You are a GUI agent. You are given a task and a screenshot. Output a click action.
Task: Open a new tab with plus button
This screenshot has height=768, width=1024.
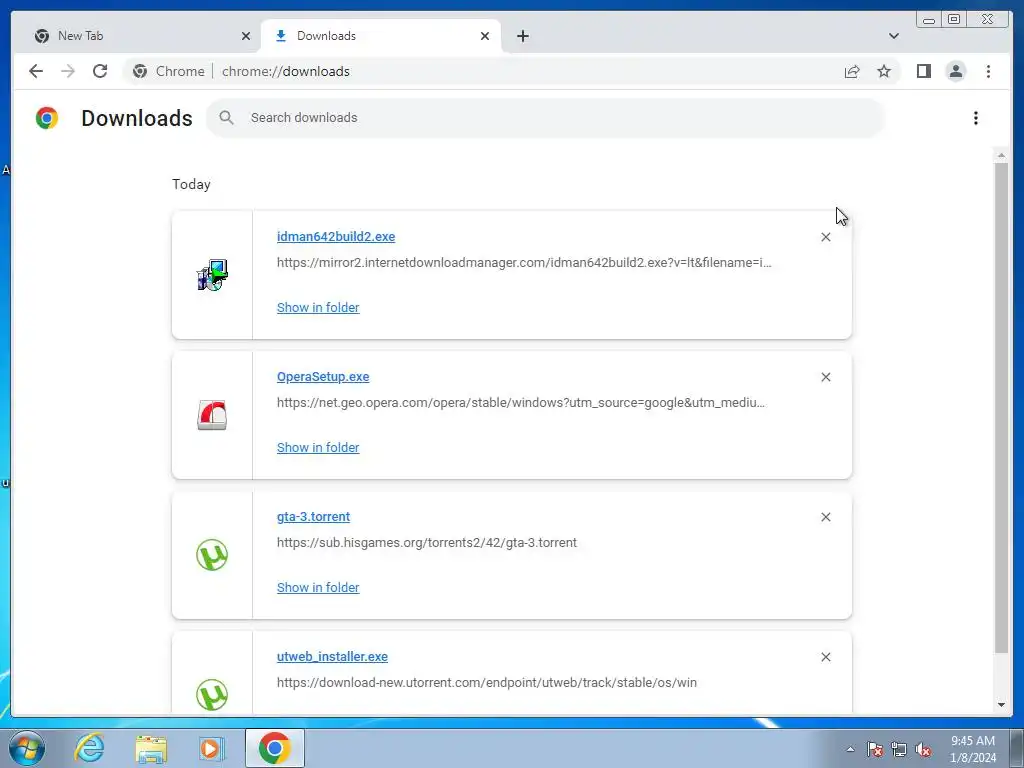(522, 36)
